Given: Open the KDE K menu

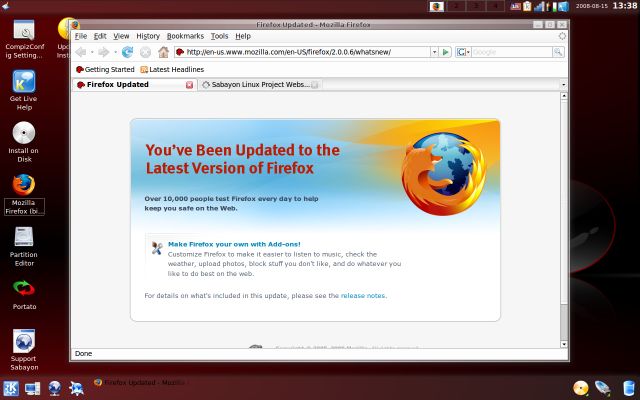Looking at the screenshot, I should click(x=11, y=388).
